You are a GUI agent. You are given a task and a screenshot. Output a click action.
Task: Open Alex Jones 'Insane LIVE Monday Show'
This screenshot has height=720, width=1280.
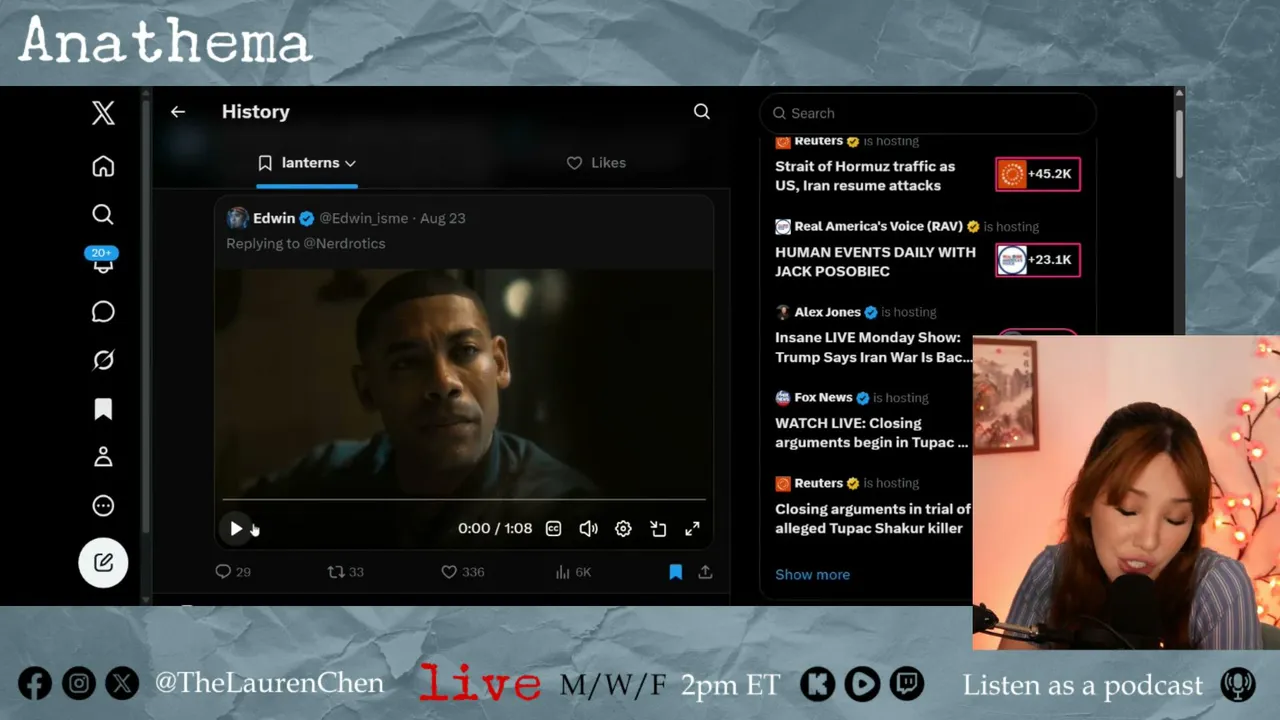pos(873,347)
